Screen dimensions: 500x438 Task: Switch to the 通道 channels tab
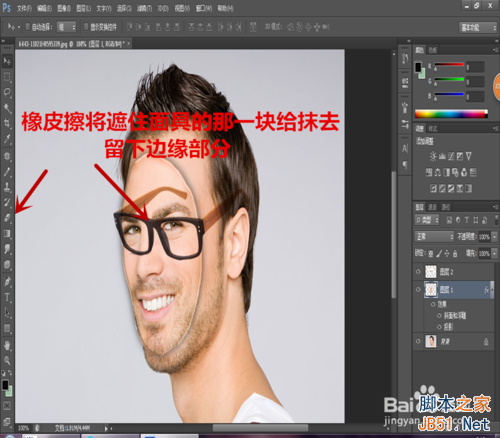[432, 207]
